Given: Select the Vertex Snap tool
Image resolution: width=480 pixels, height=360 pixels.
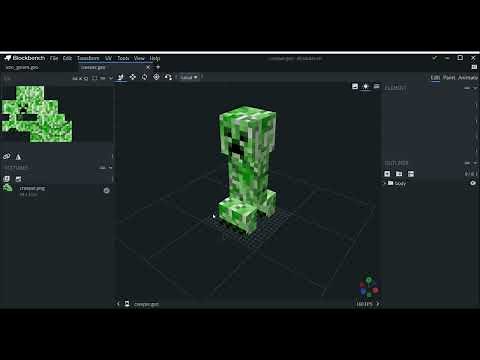Looking at the screenshot, I should point(168,77).
